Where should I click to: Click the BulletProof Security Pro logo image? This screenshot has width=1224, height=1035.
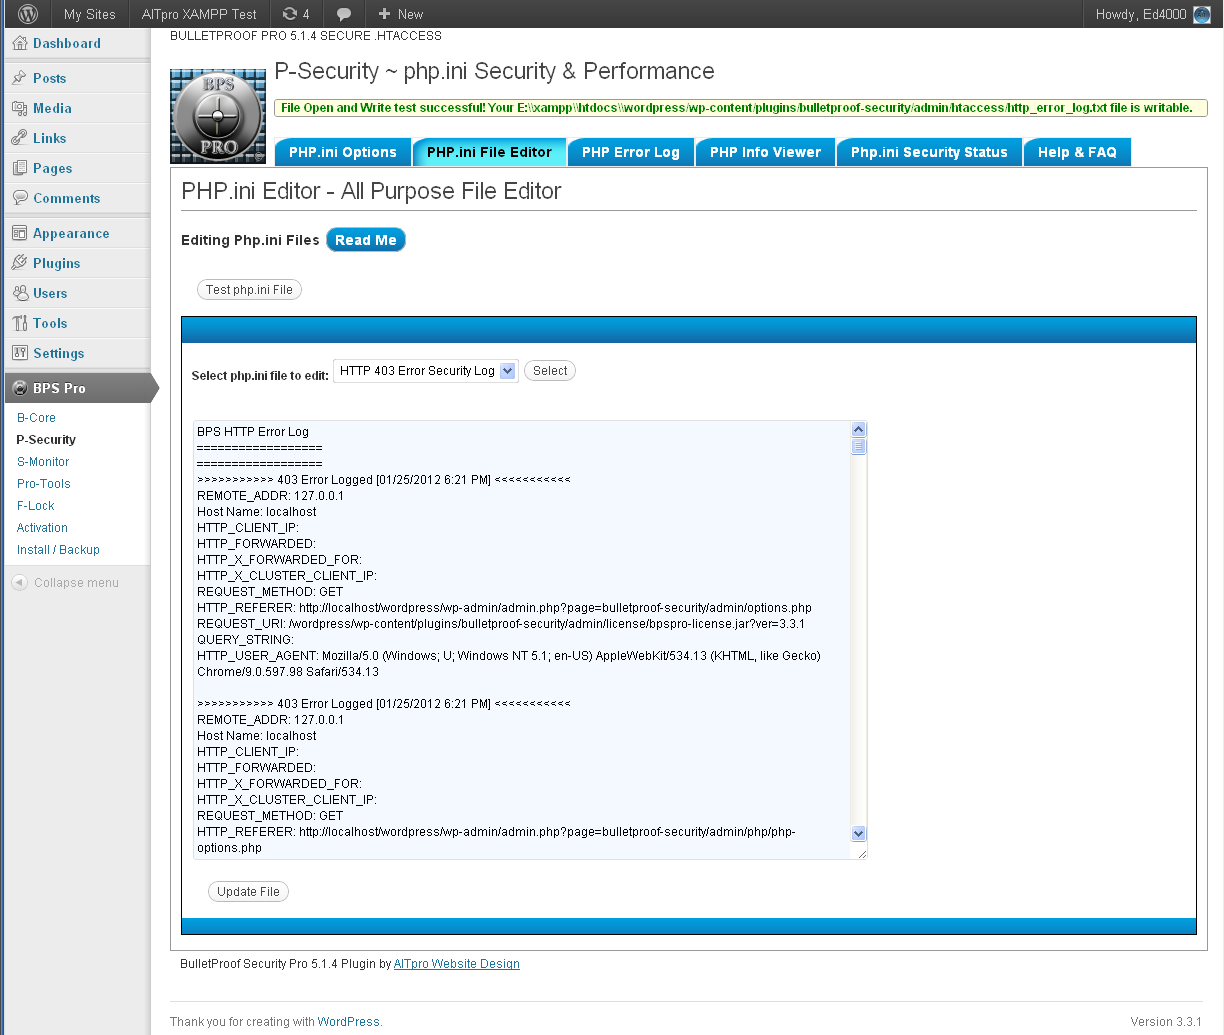click(218, 116)
